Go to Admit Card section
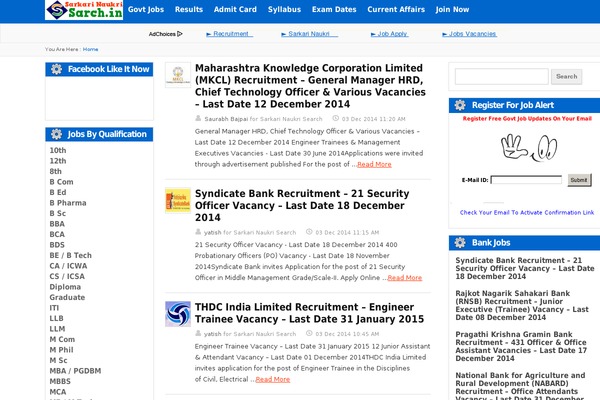 point(235,10)
